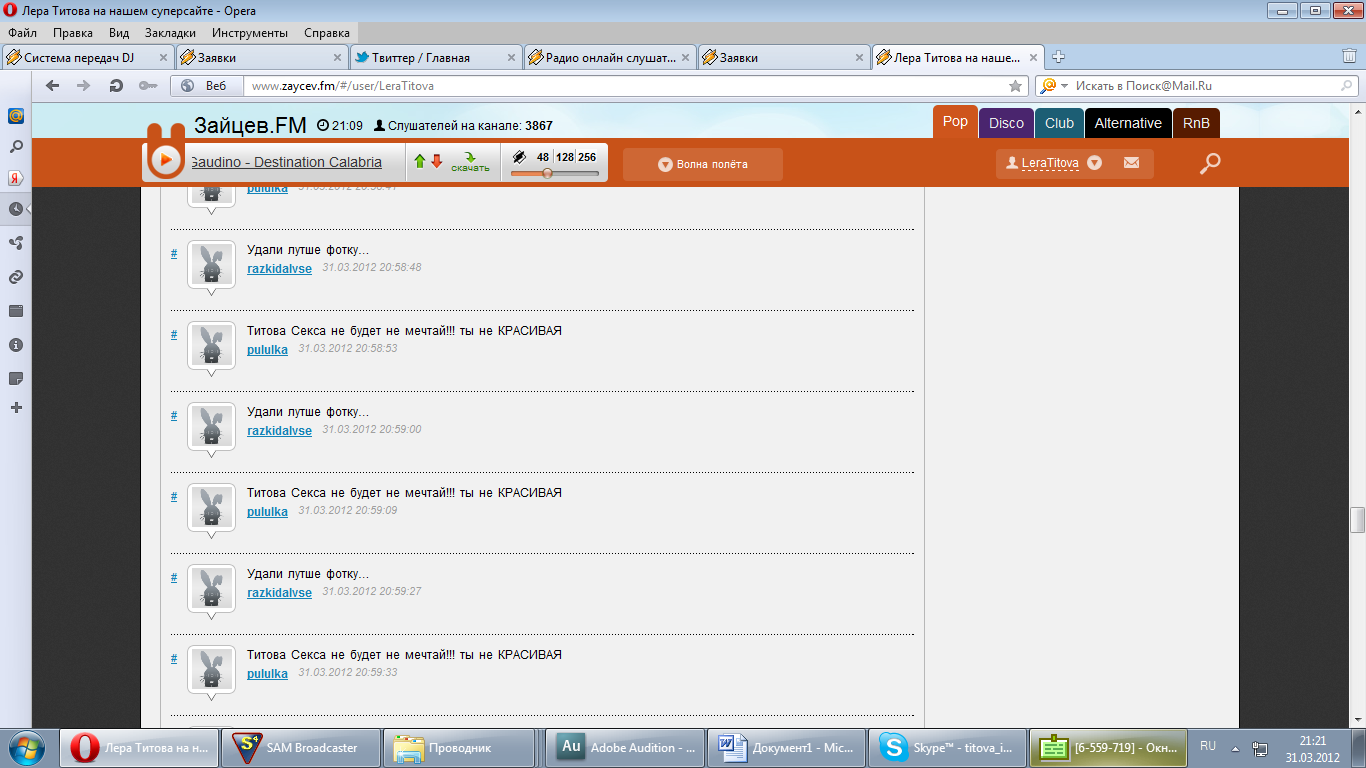Click the address bar URL field
The width and height of the screenshot is (1366, 768).
(x=625, y=86)
